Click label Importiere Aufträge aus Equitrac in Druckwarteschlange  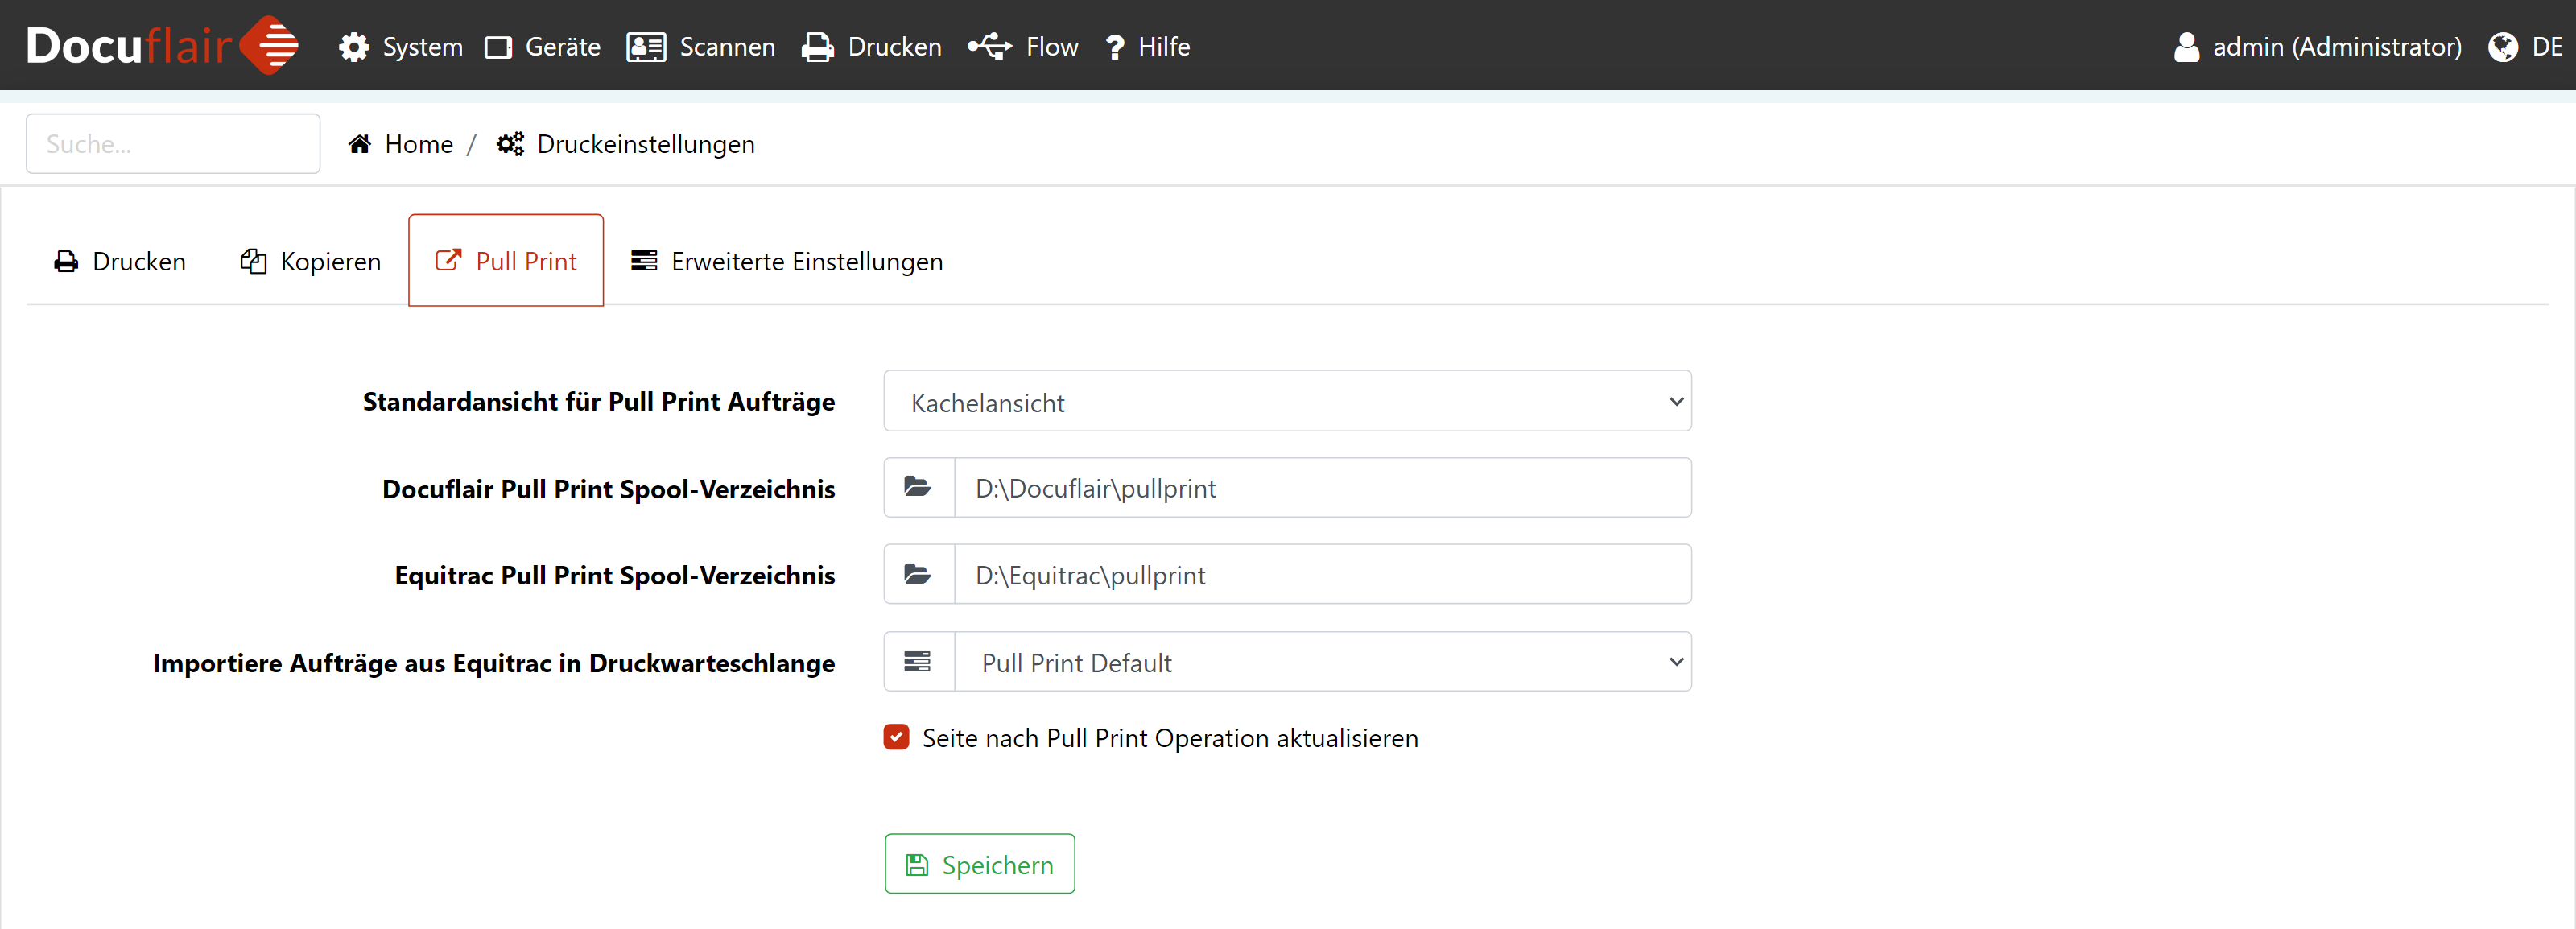(x=494, y=663)
